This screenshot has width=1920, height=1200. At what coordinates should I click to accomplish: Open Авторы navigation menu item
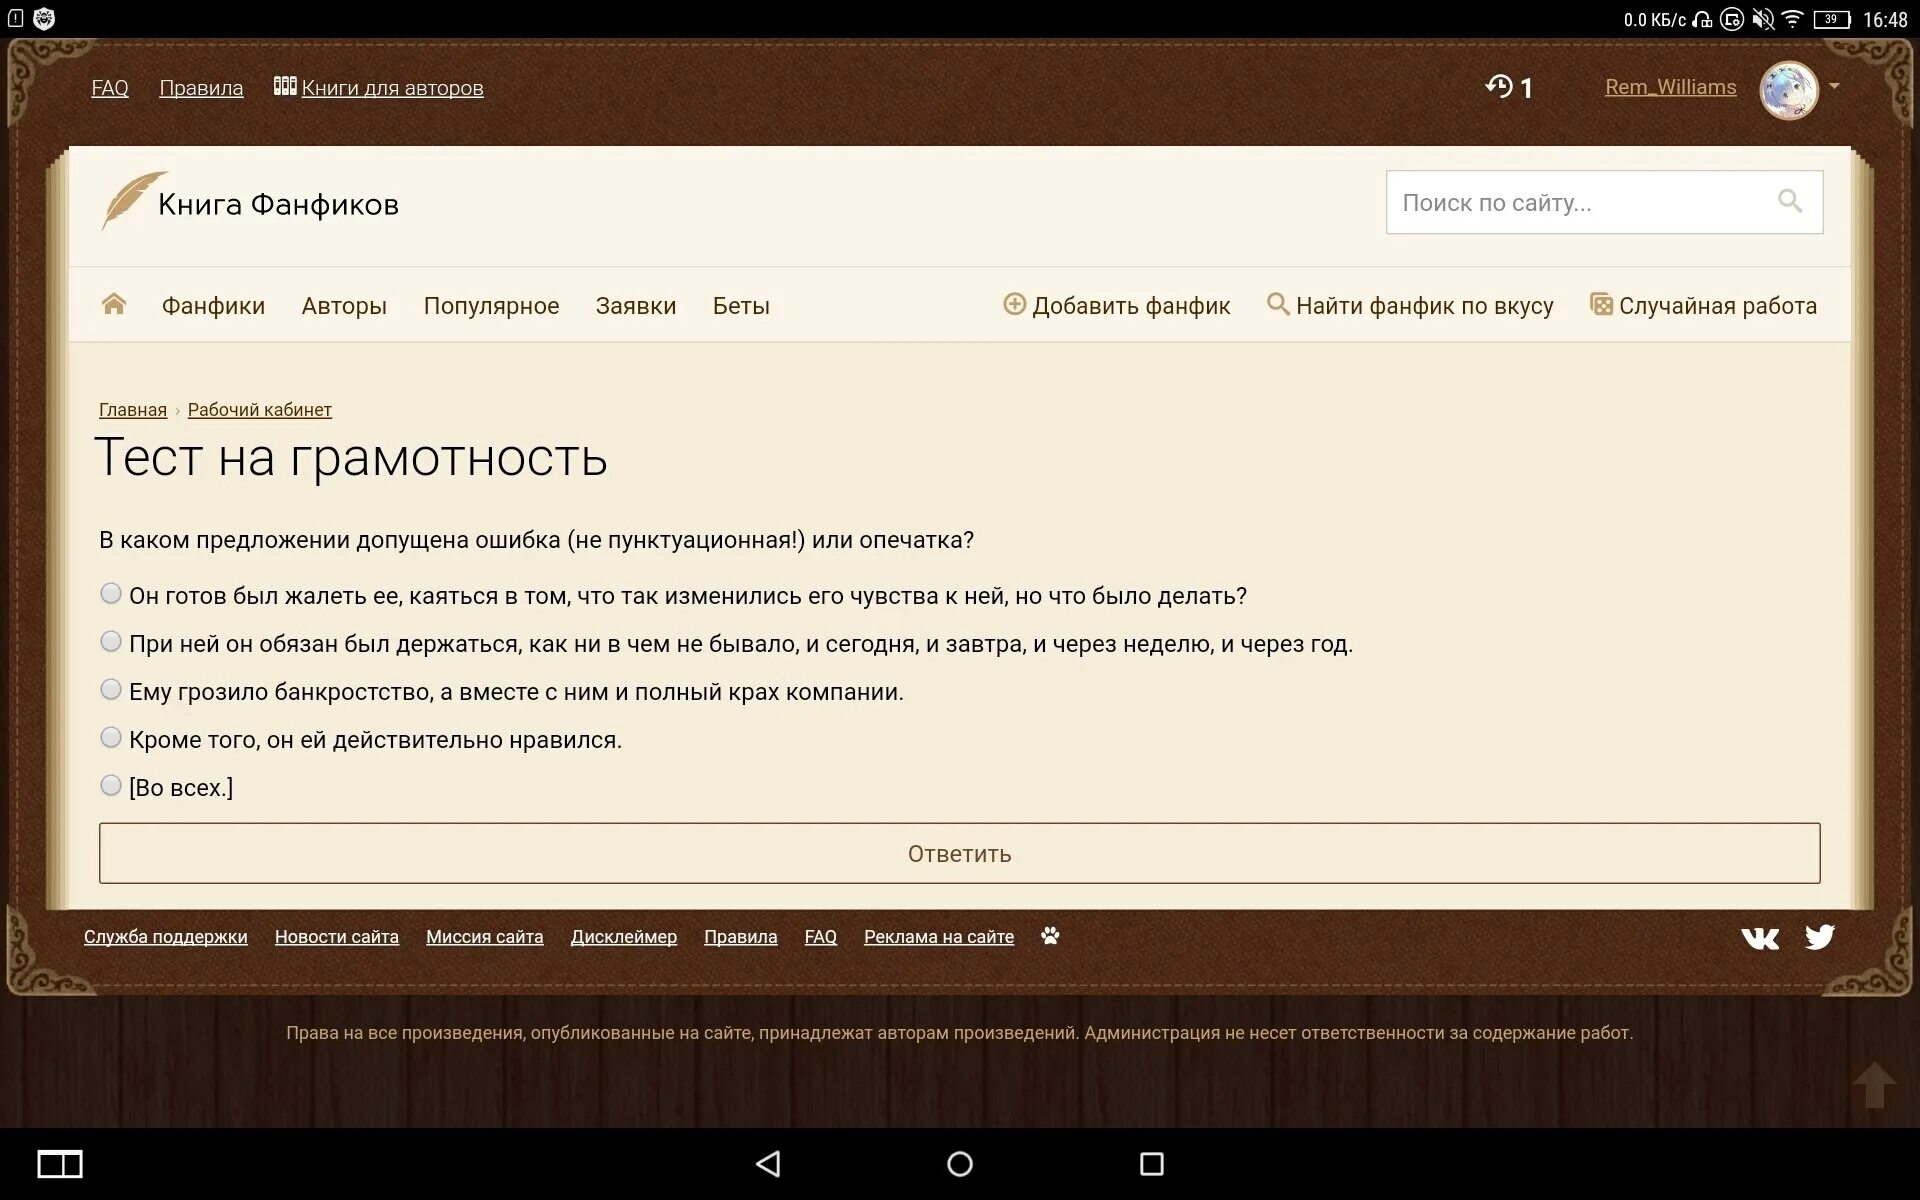coord(343,306)
